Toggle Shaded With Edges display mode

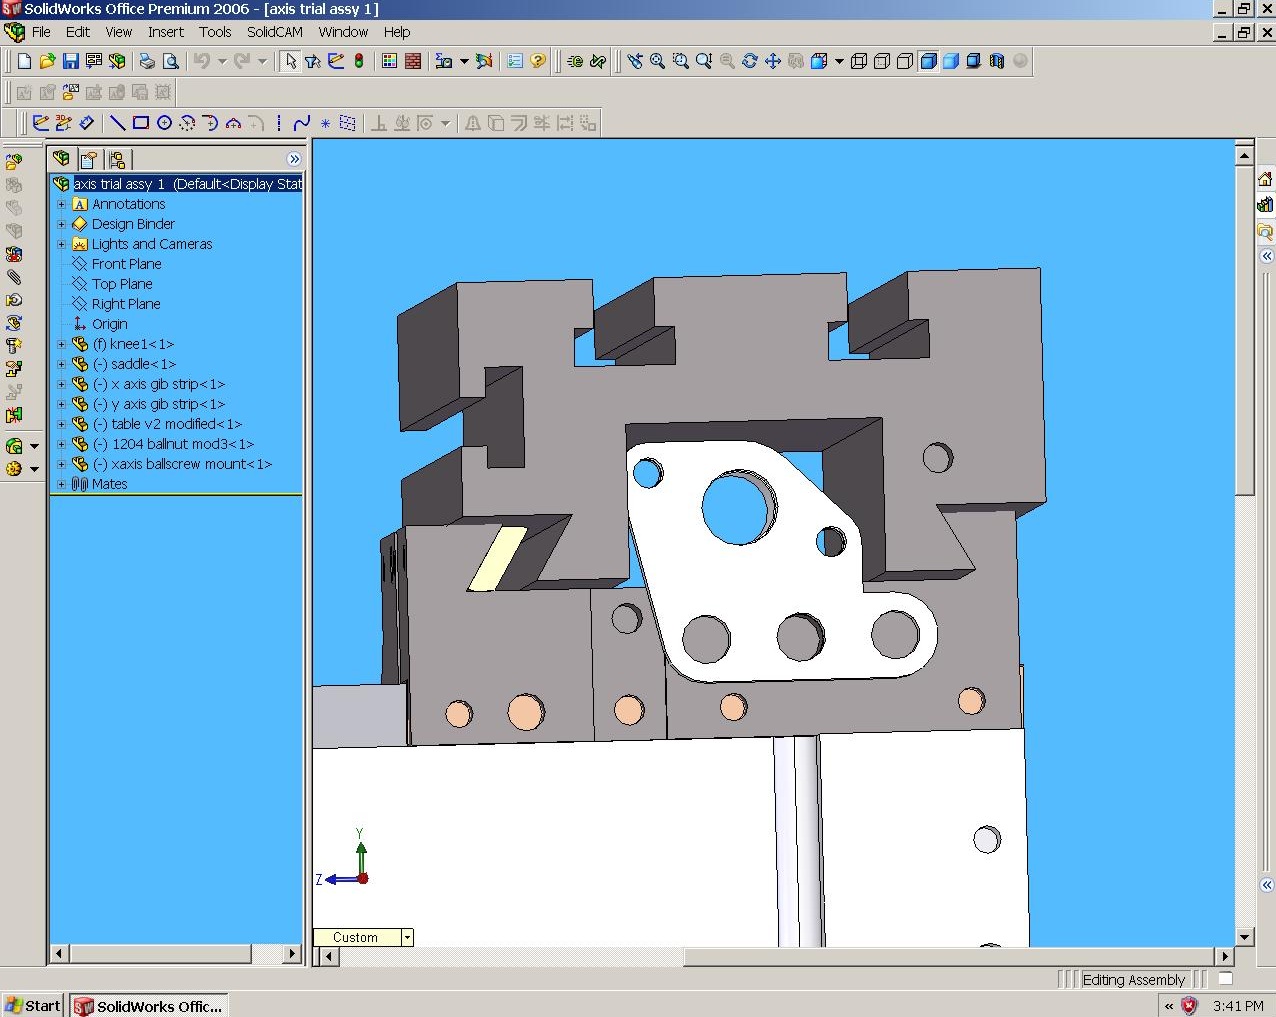click(x=928, y=61)
